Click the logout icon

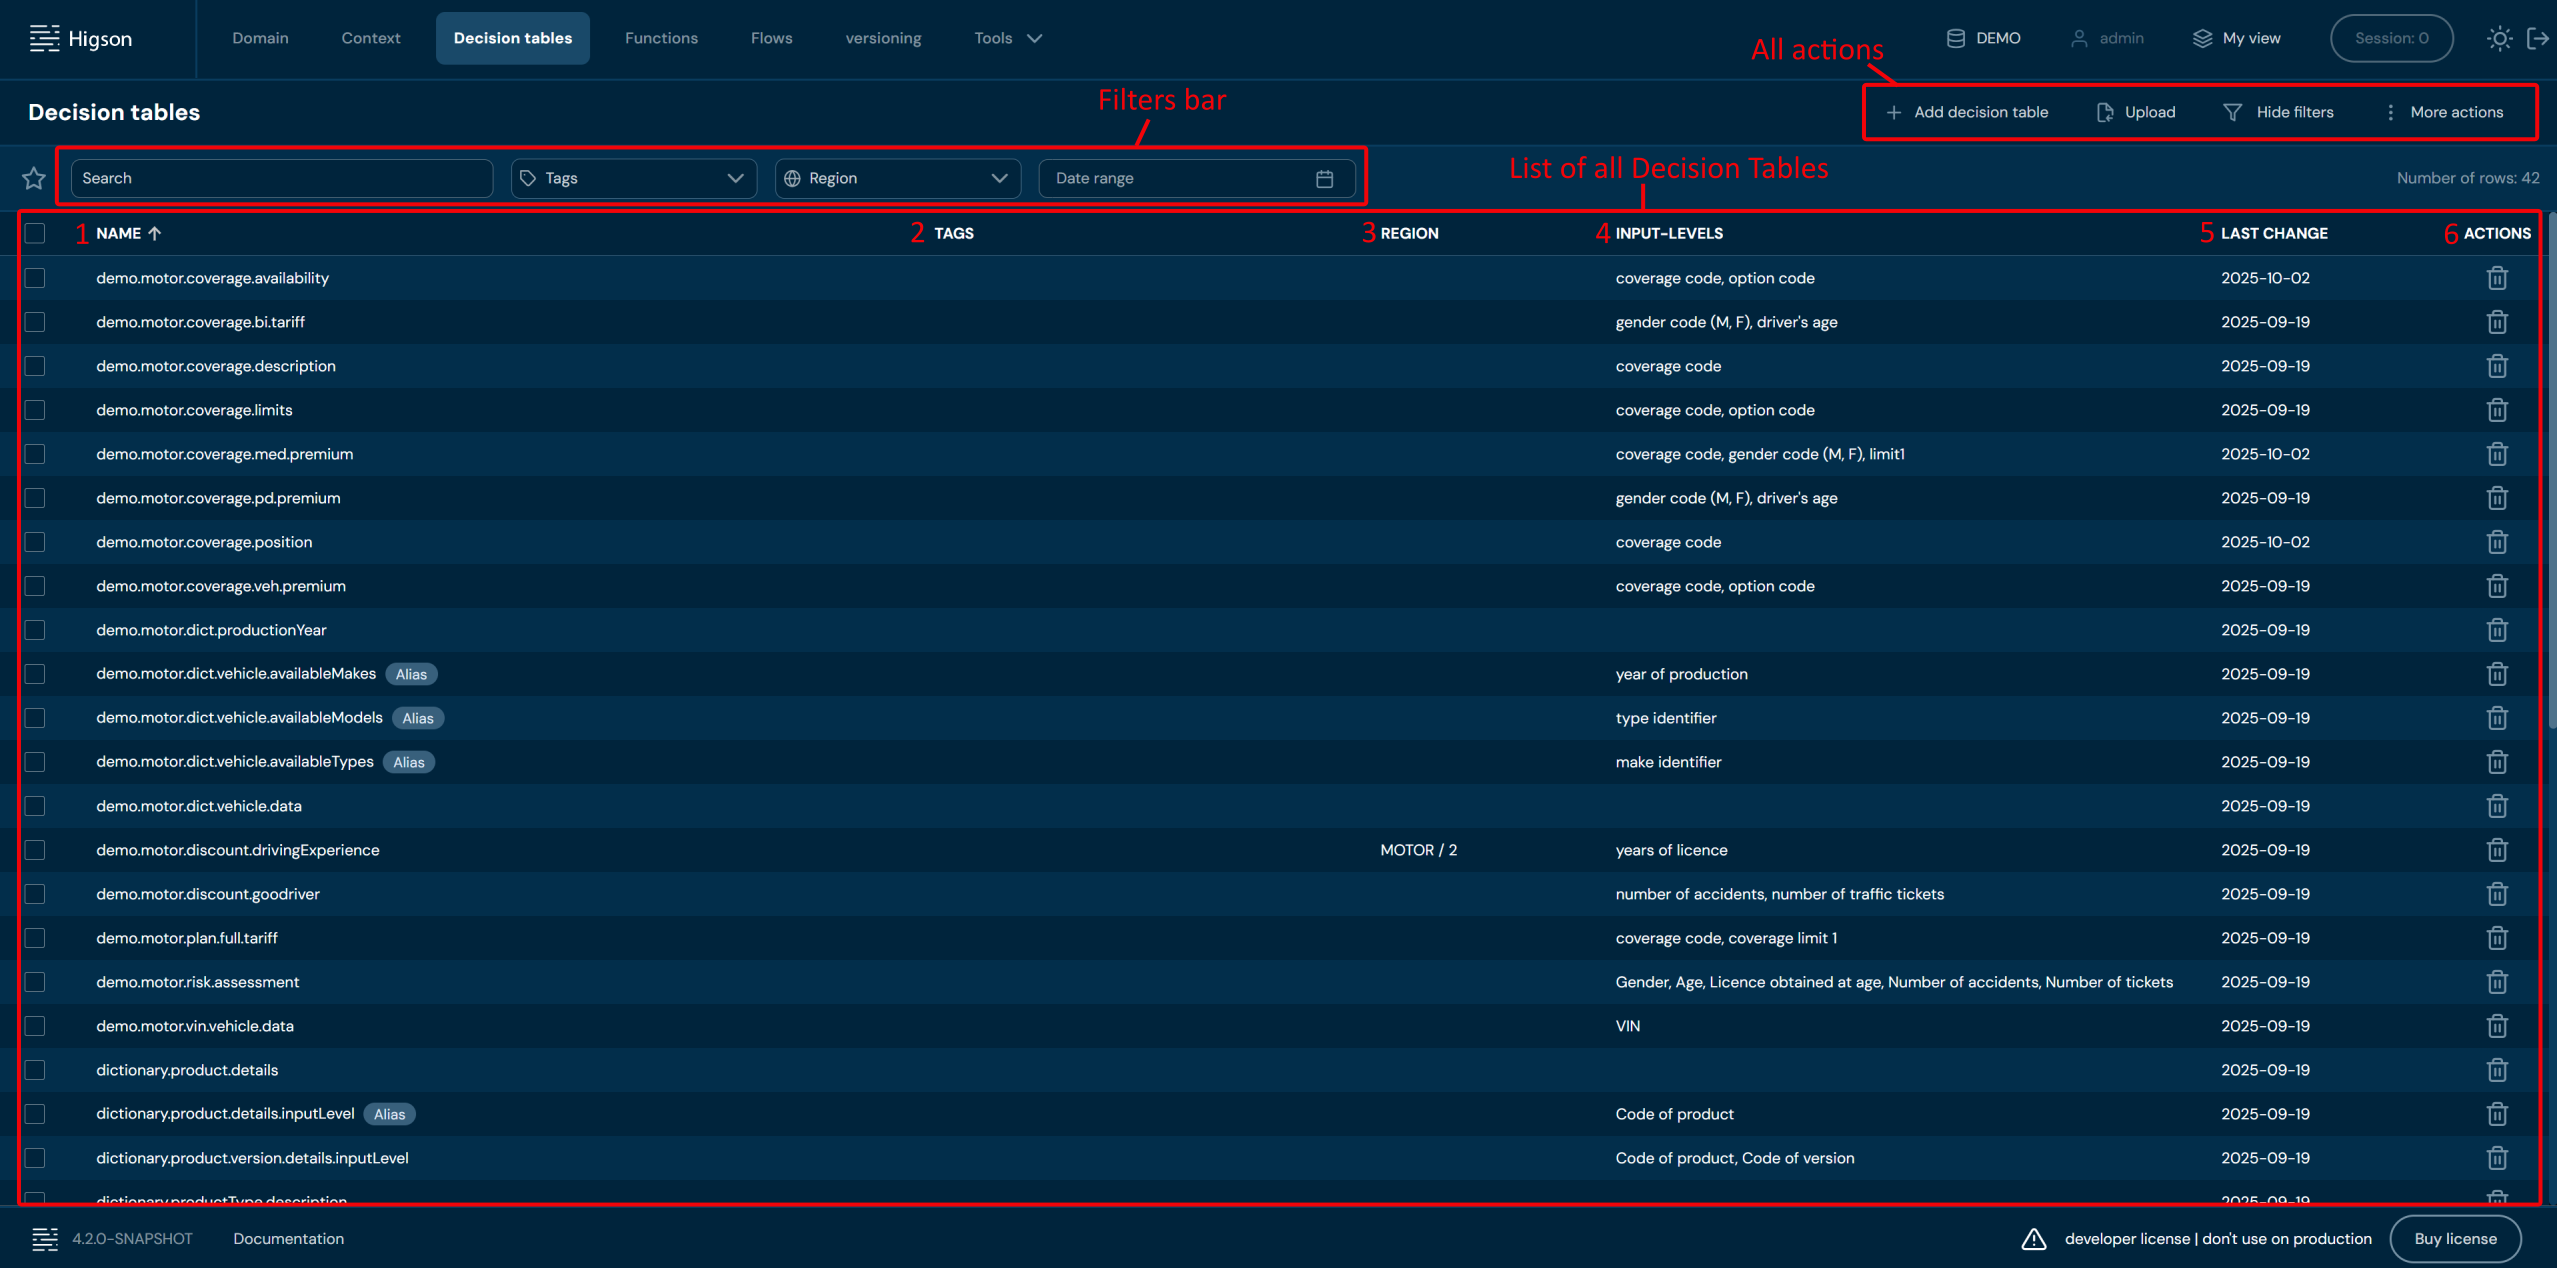click(x=2538, y=38)
